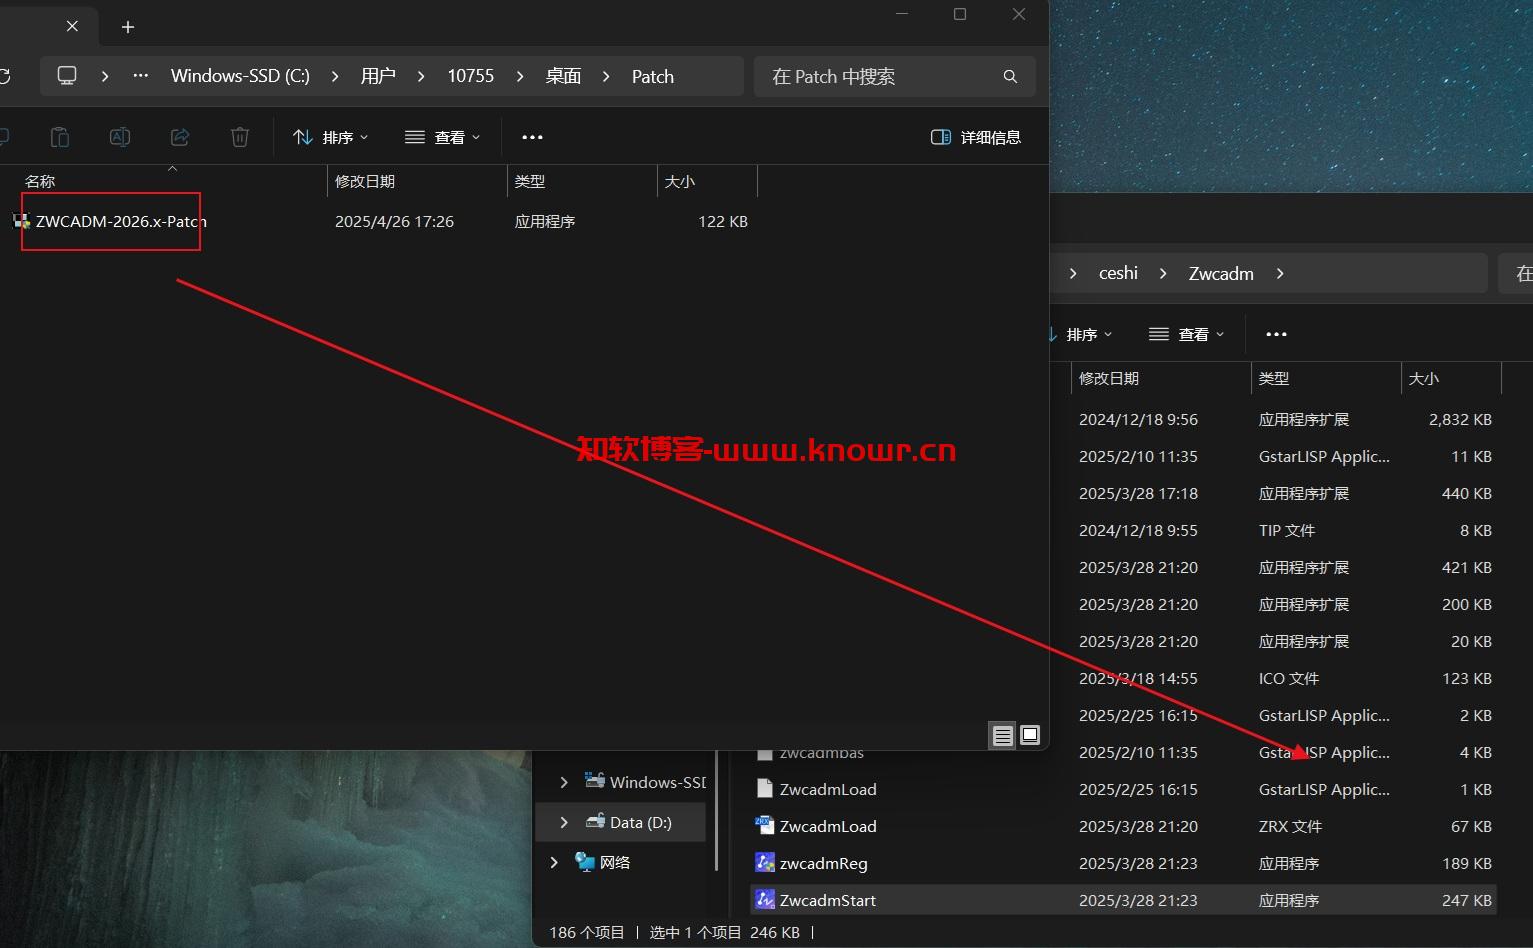This screenshot has width=1533, height=948.
Task: Click chevron after 桌面 breadcrumb
Action: (606, 76)
